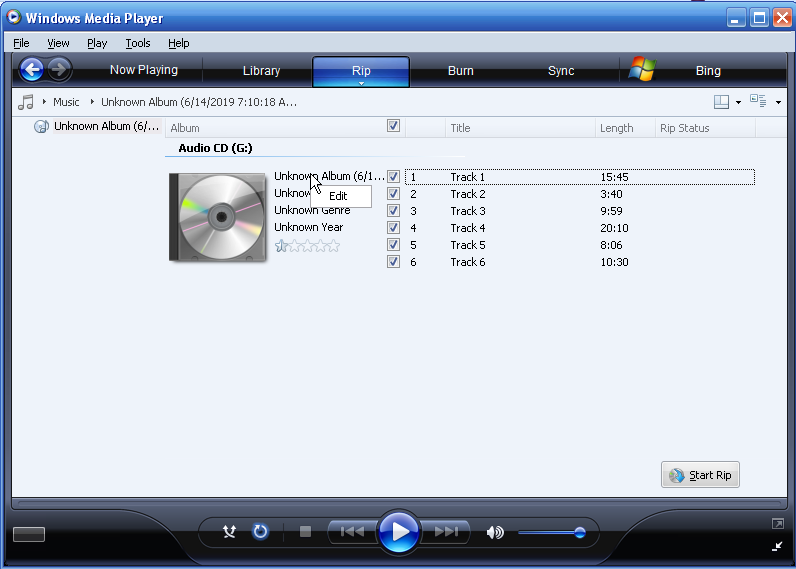This screenshot has width=796, height=569.
Task: Skip to the previous track
Action: [352, 531]
